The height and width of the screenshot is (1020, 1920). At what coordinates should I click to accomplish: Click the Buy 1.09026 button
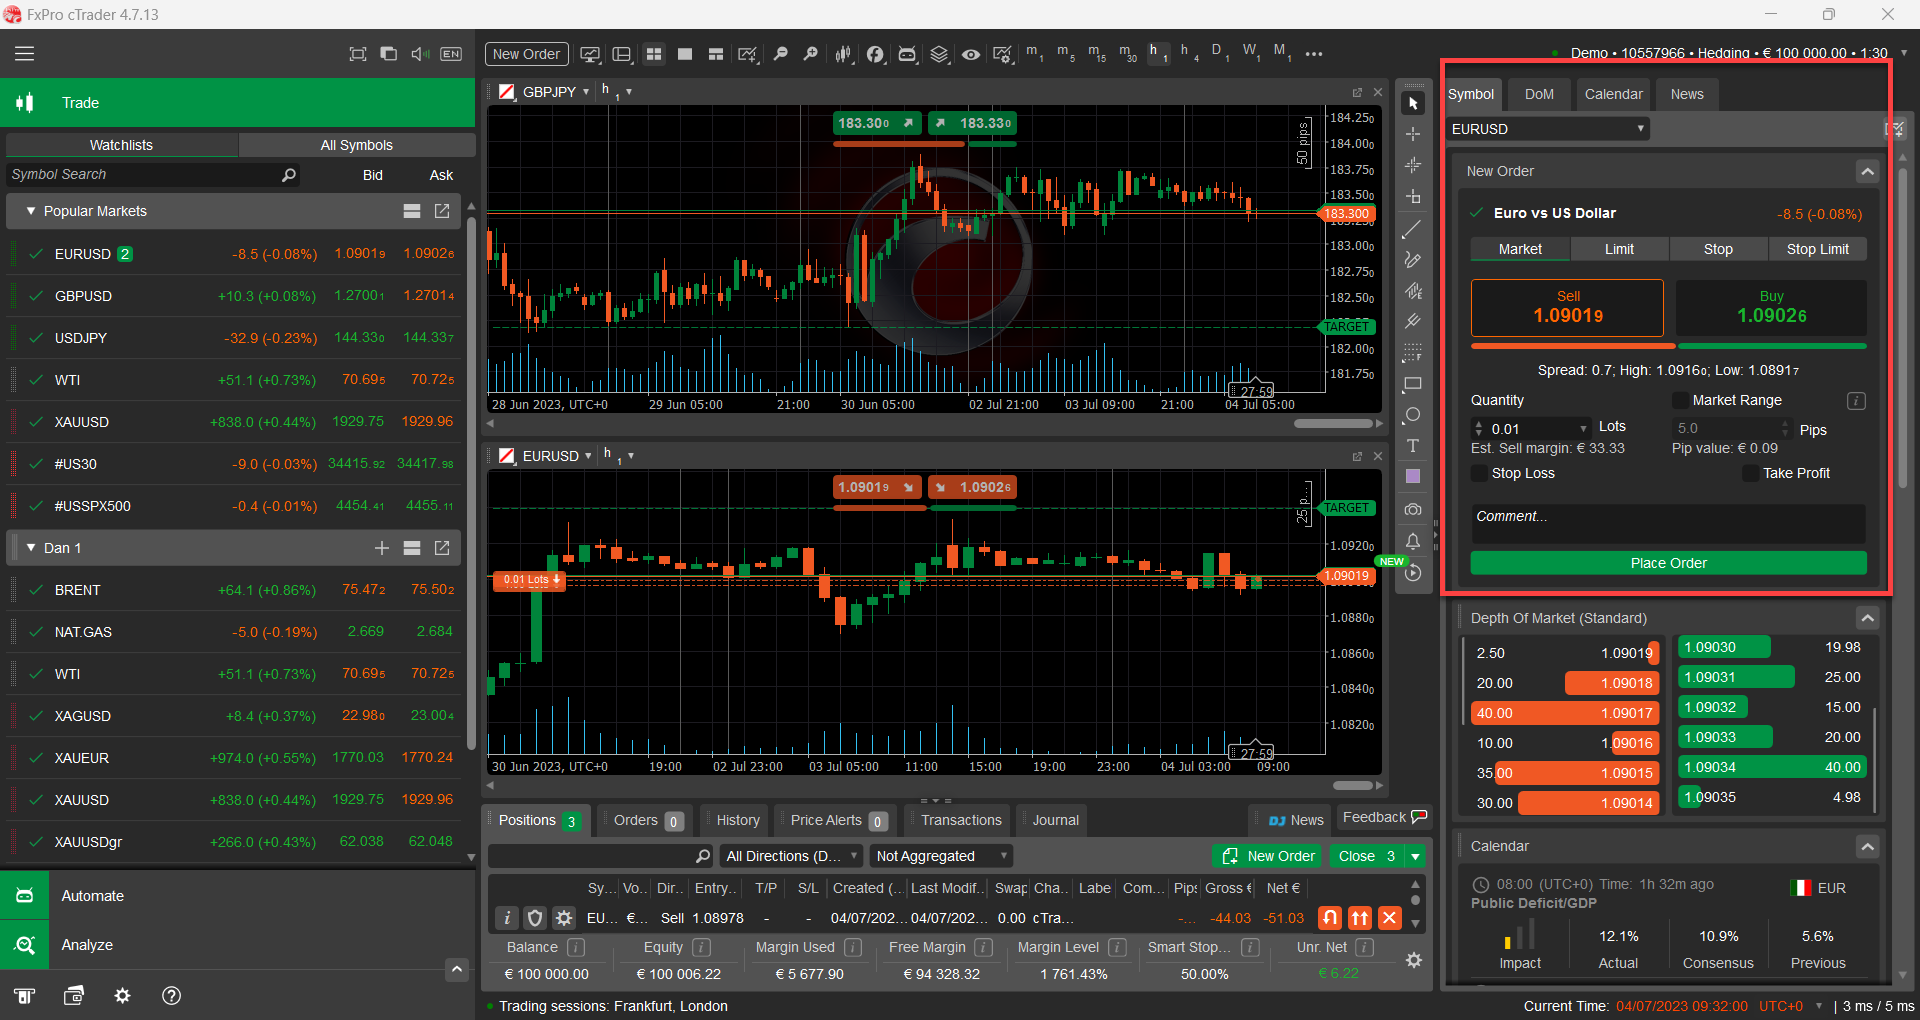1770,307
